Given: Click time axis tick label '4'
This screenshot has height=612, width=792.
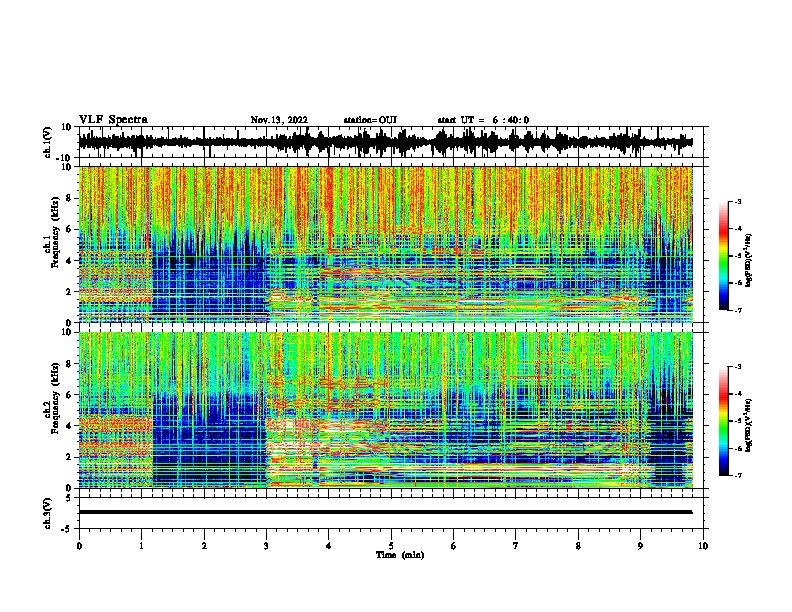Looking at the screenshot, I should coord(329,546).
